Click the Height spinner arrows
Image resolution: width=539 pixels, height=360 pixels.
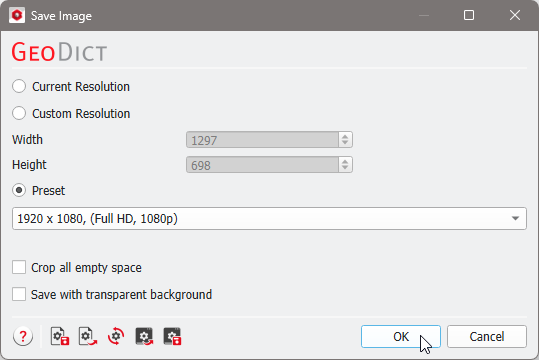point(345,165)
